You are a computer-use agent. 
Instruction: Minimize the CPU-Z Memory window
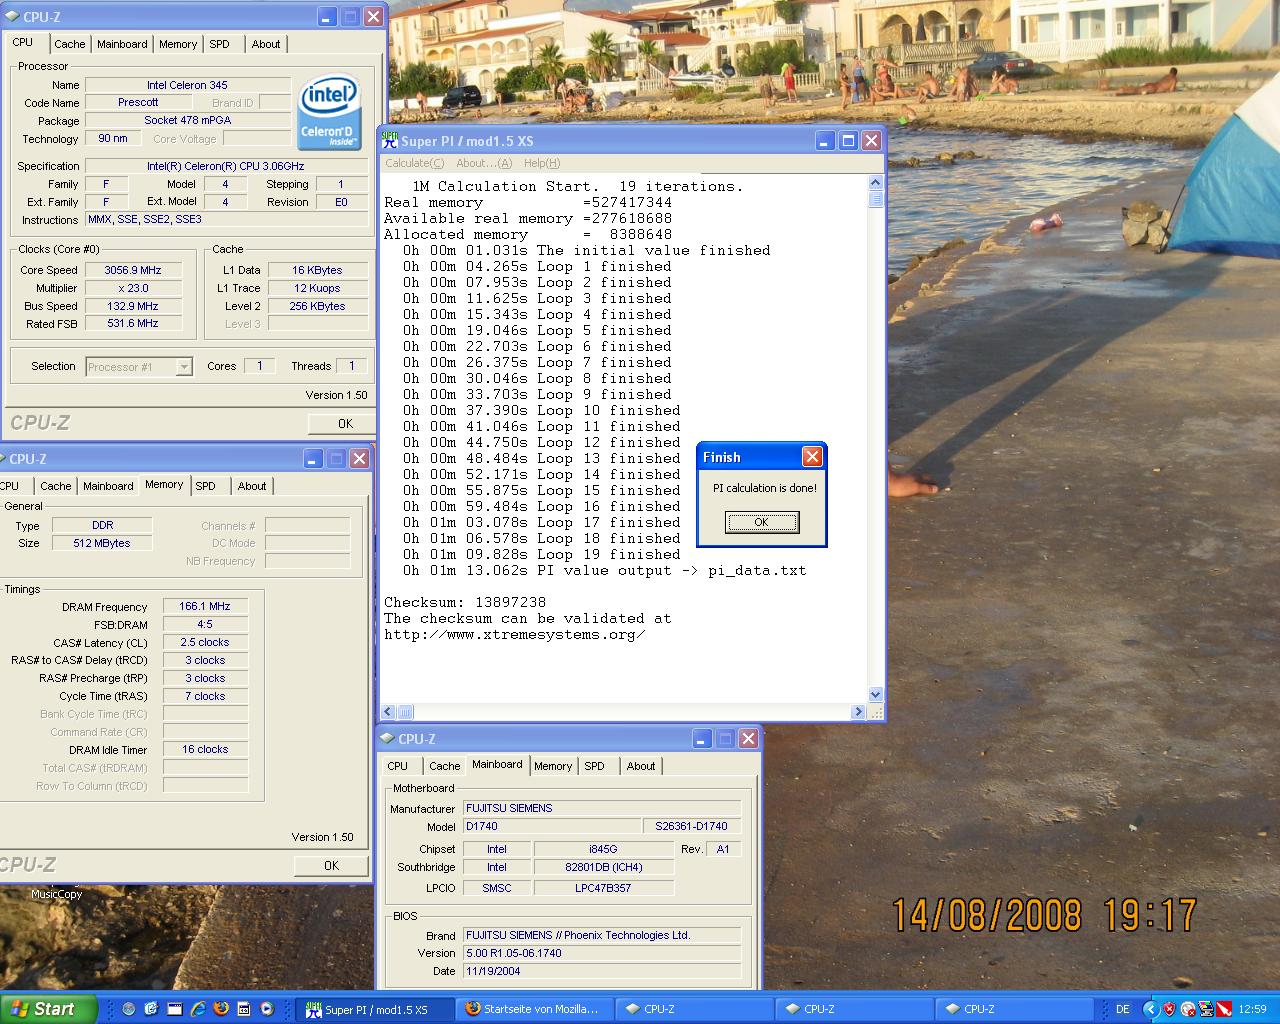coord(313,459)
